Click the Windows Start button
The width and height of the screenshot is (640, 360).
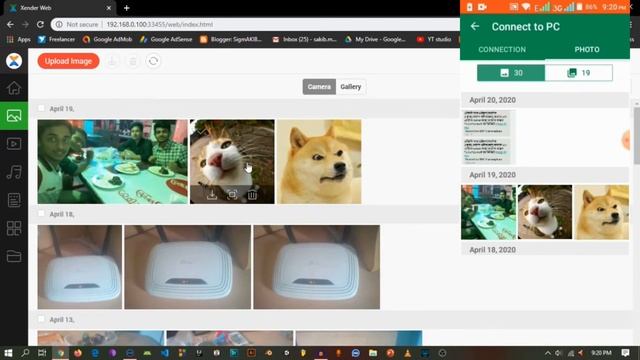pyautogui.click(x=8, y=353)
